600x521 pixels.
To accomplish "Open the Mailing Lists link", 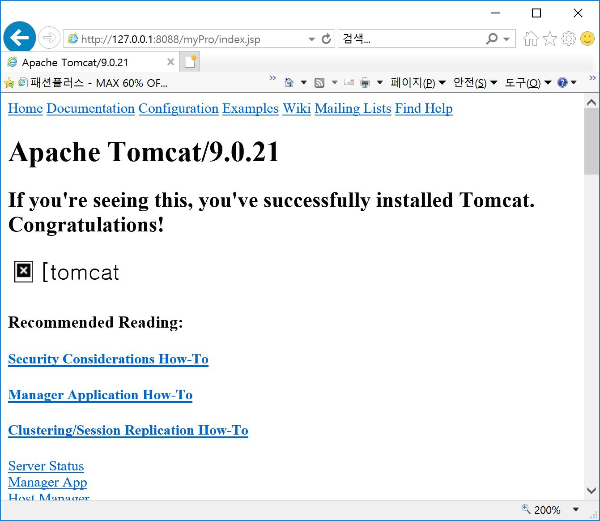I will [x=353, y=109].
